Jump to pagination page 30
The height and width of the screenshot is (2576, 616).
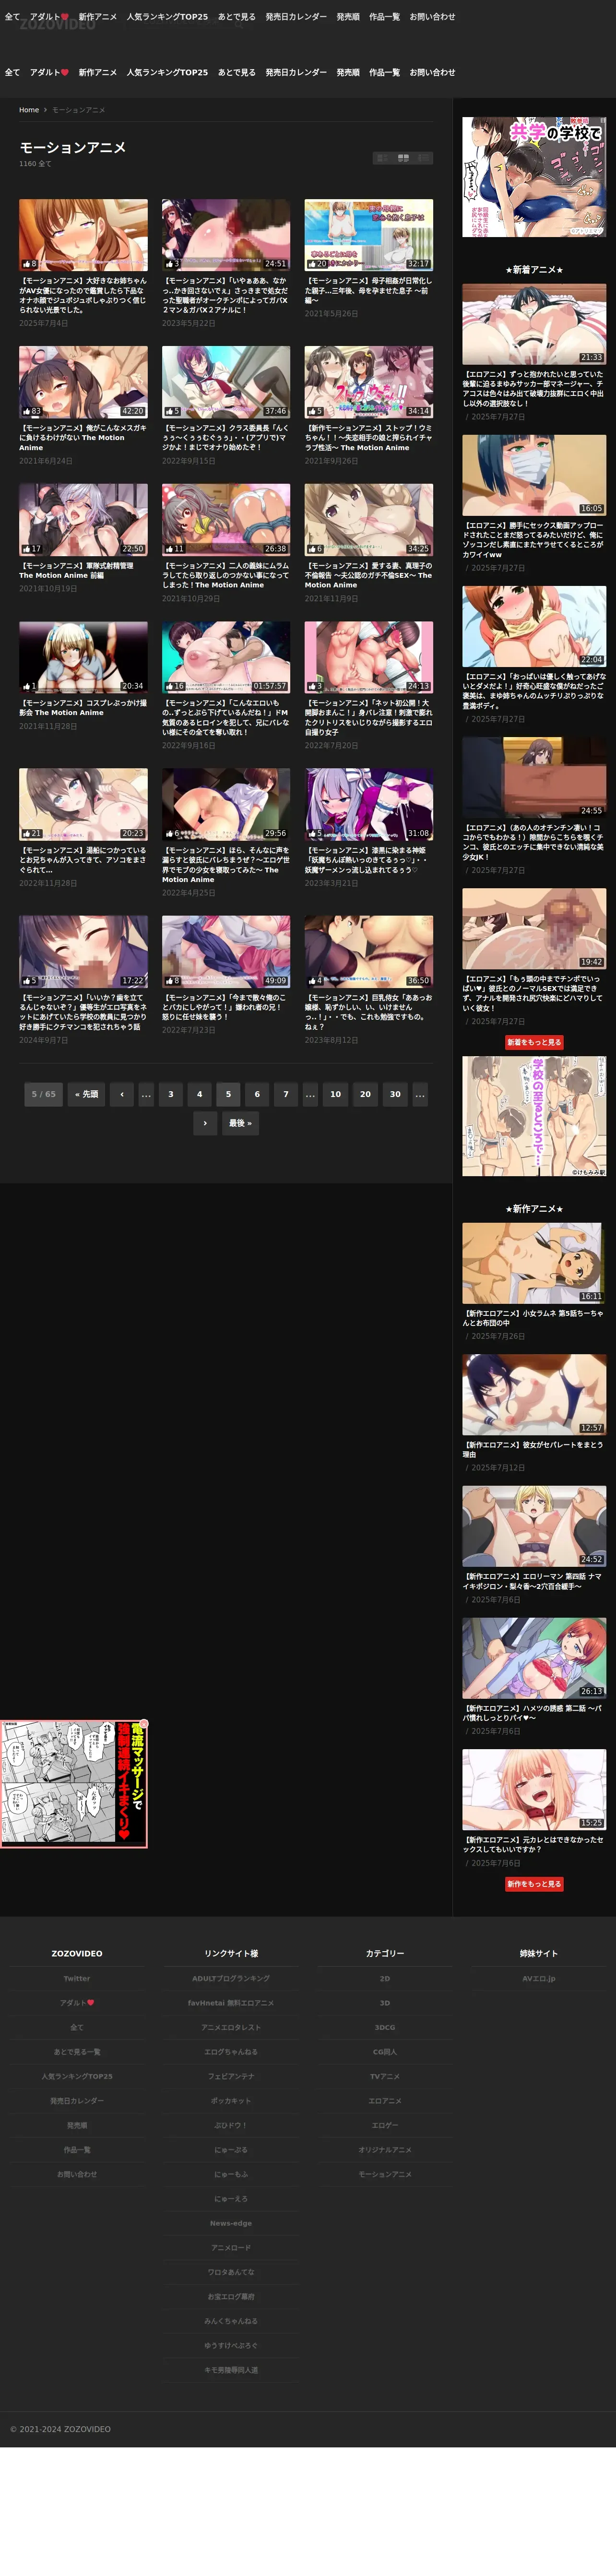395,1094
